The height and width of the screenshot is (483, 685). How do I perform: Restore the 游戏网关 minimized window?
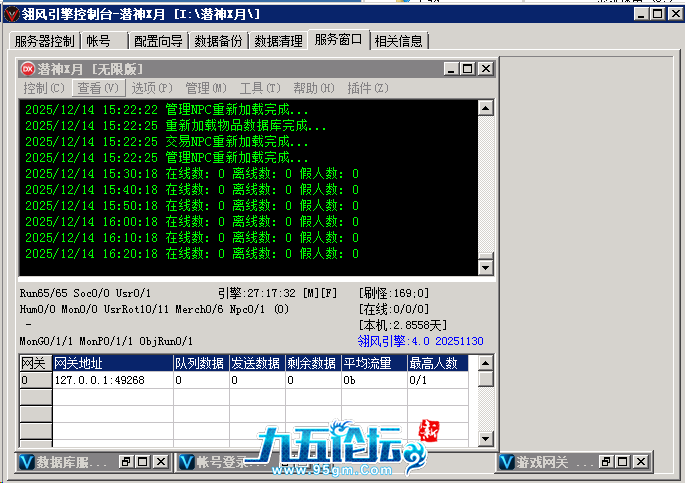pyautogui.click(x=606, y=462)
